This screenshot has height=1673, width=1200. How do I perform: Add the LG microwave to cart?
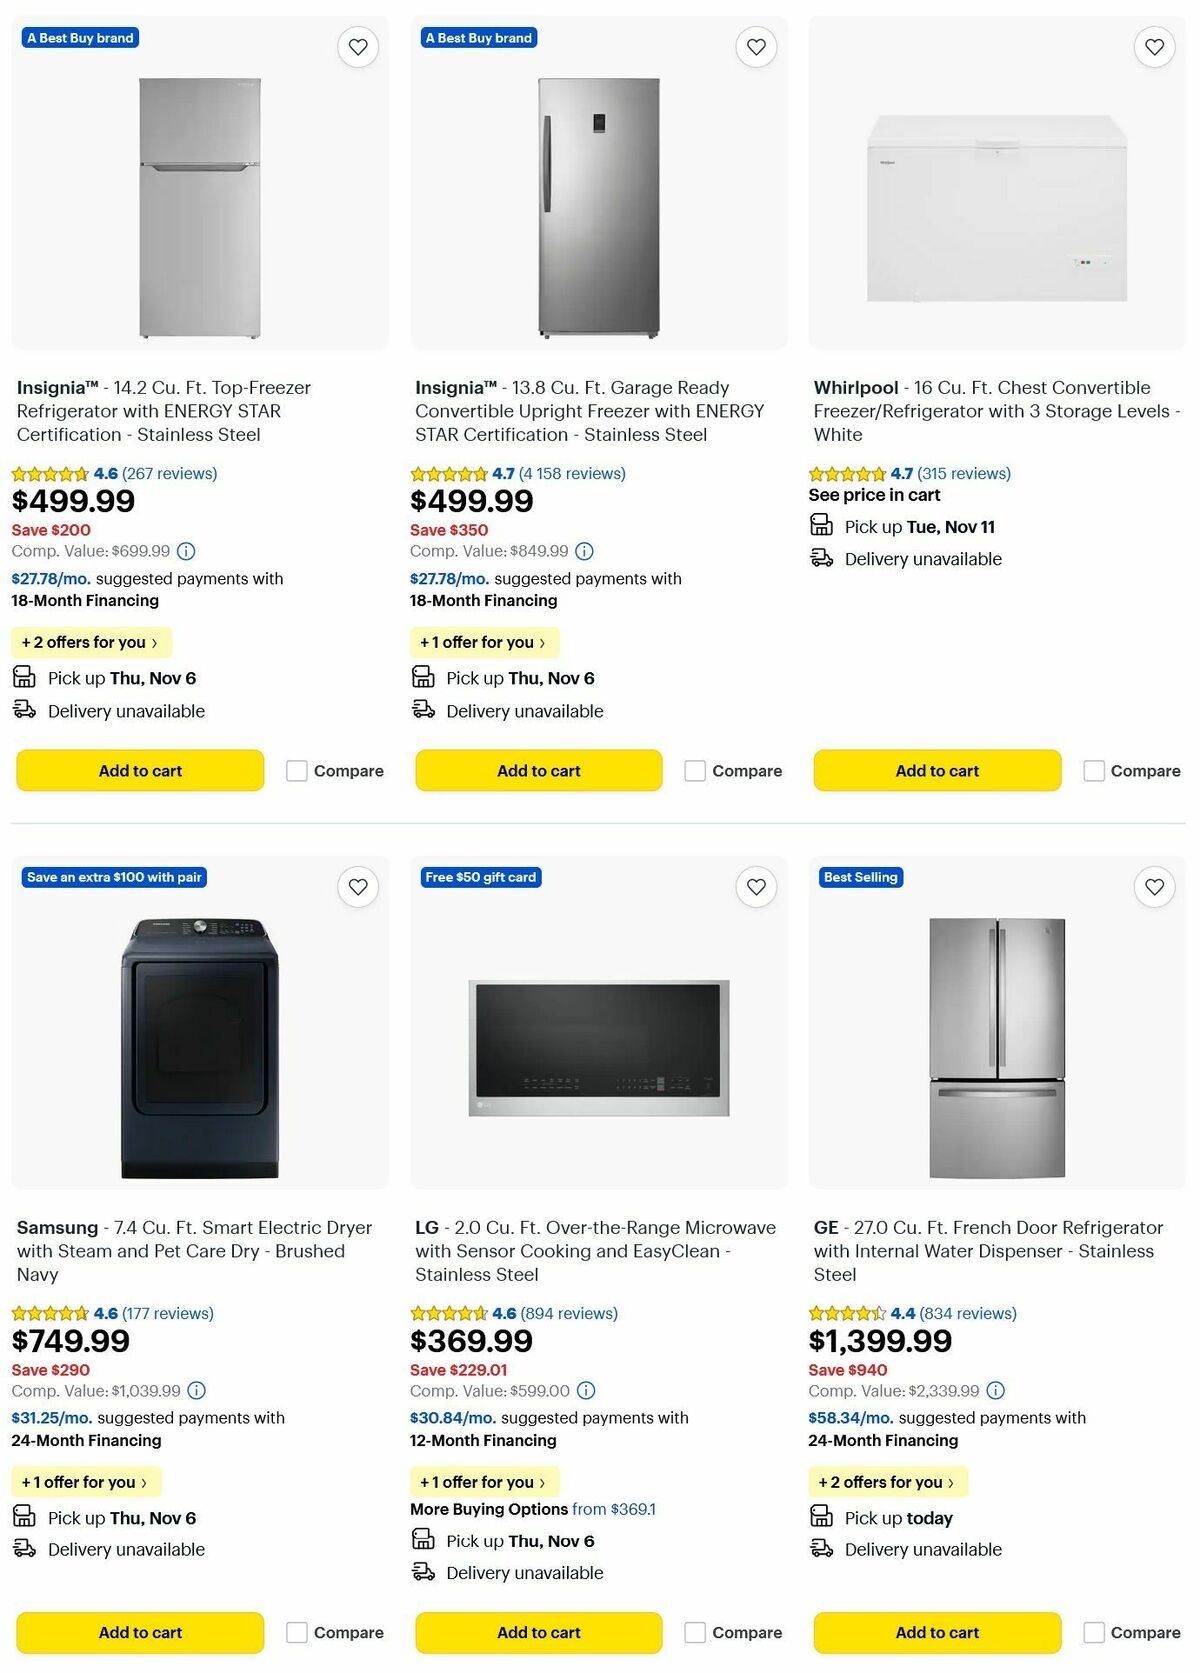coord(538,1632)
